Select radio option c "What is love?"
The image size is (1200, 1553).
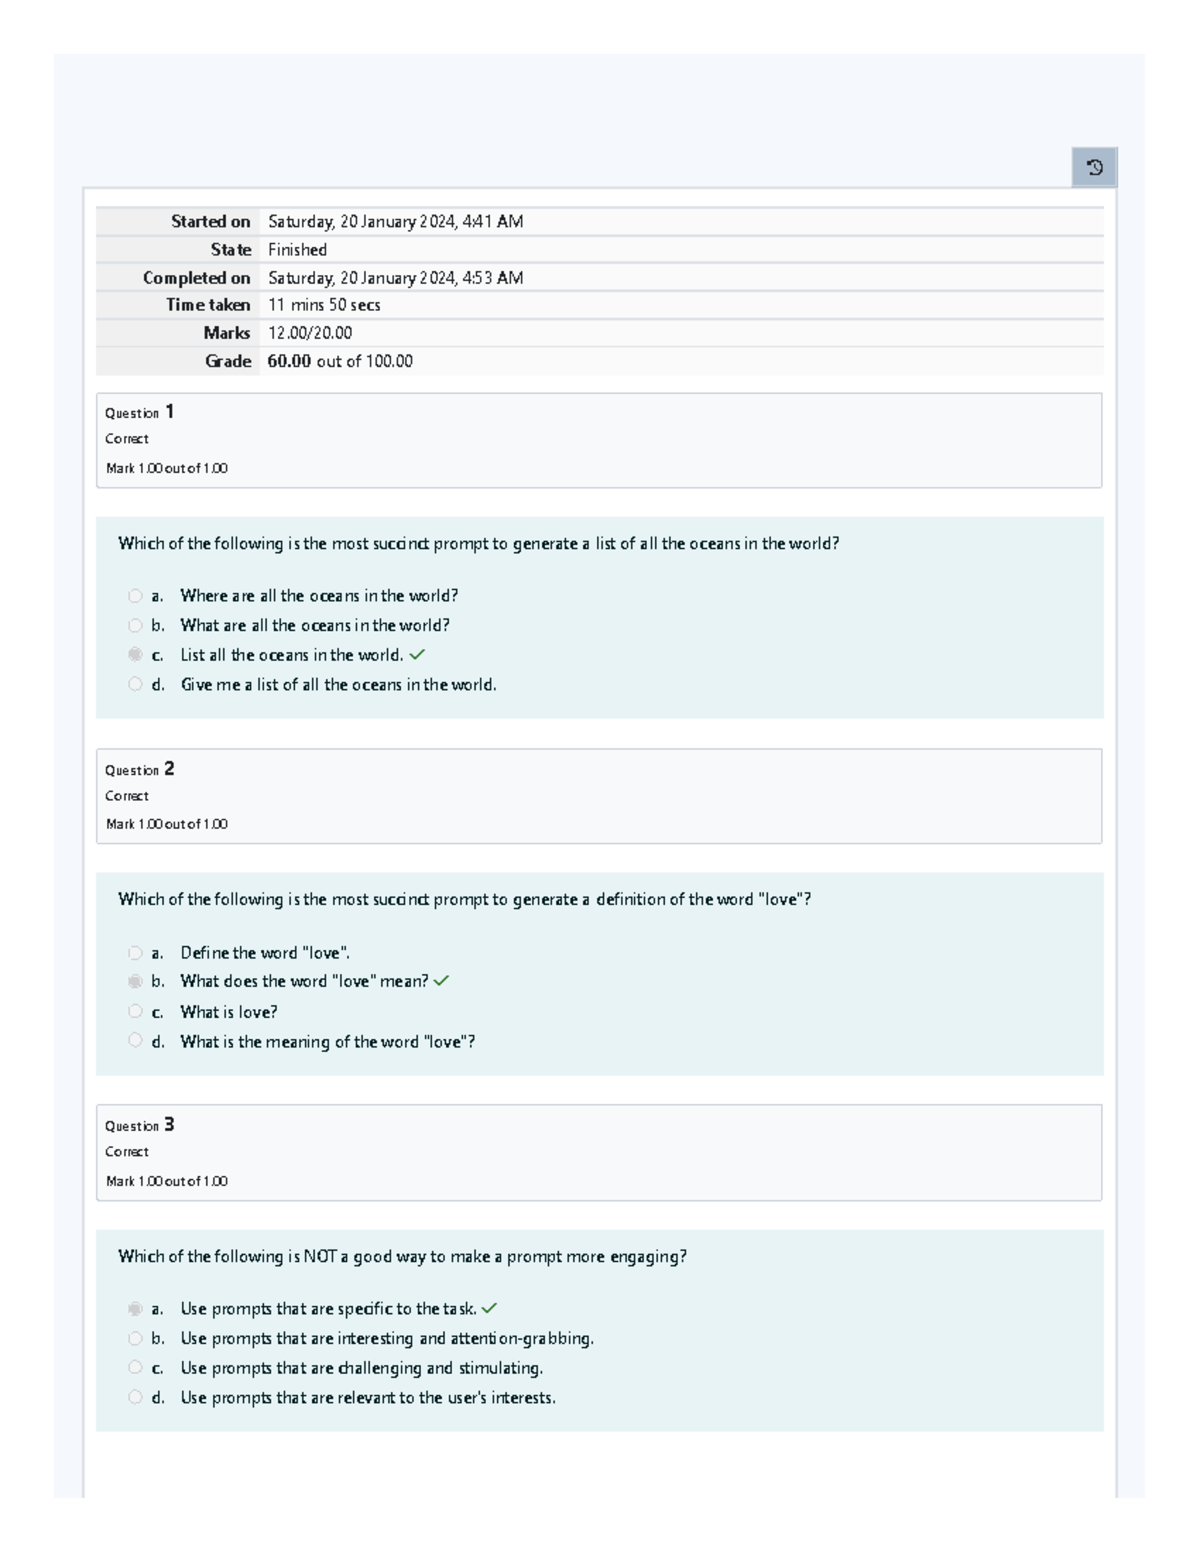click(135, 1012)
